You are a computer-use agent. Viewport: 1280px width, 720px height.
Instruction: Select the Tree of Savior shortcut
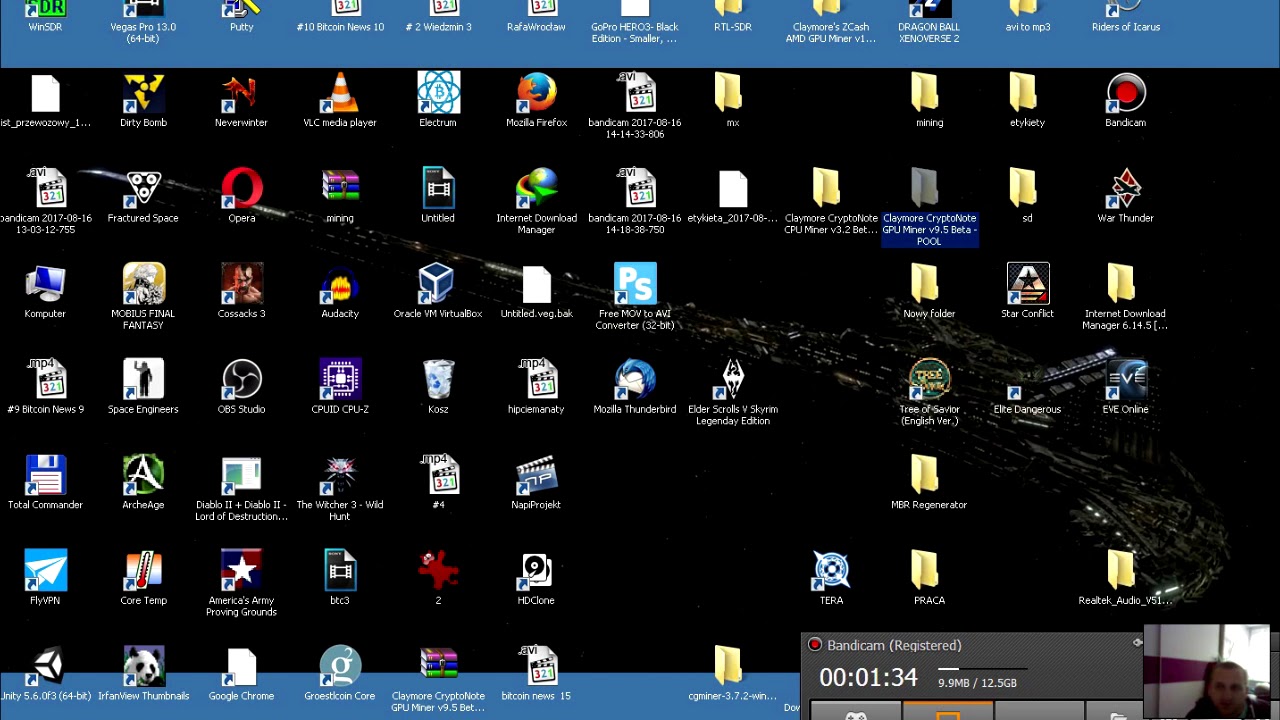[929, 381]
